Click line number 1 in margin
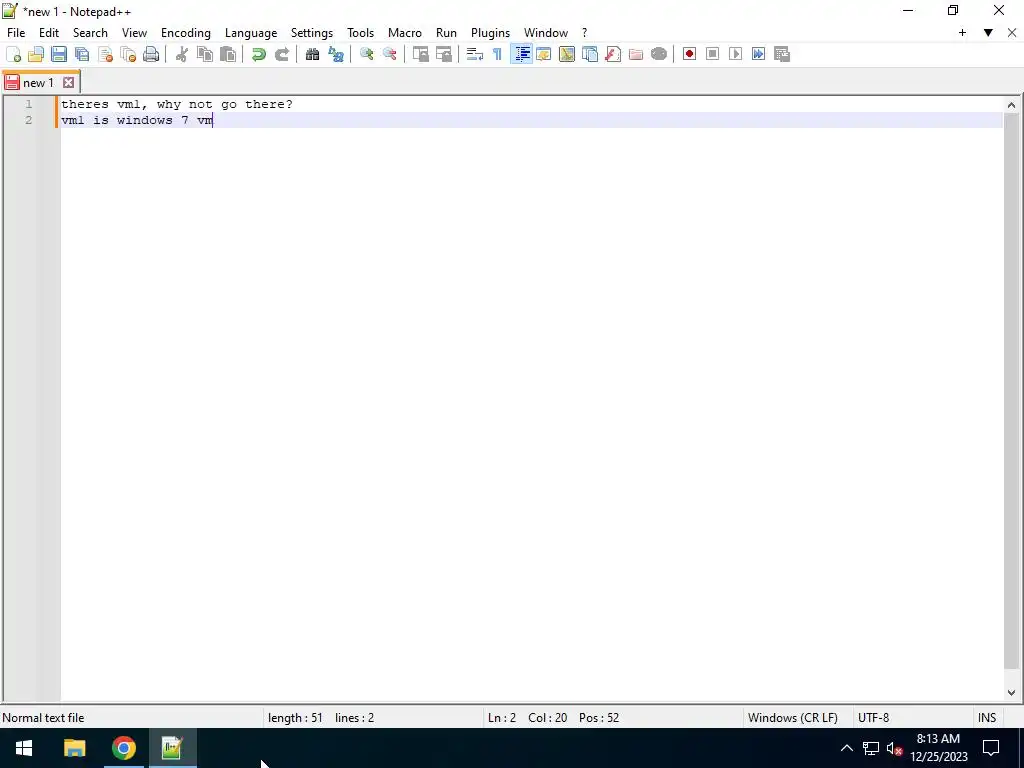This screenshot has height=768, width=1024. coord(29,104)
